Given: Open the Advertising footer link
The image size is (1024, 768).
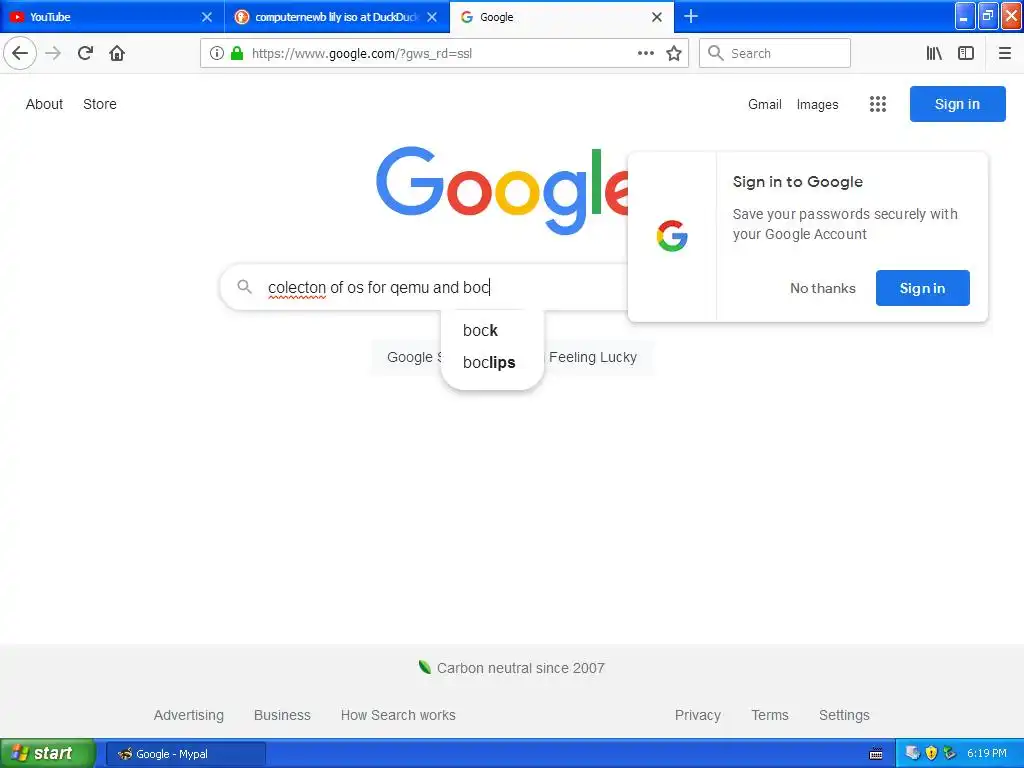Looking at the screenshot, I should click(x=189, y=715).
